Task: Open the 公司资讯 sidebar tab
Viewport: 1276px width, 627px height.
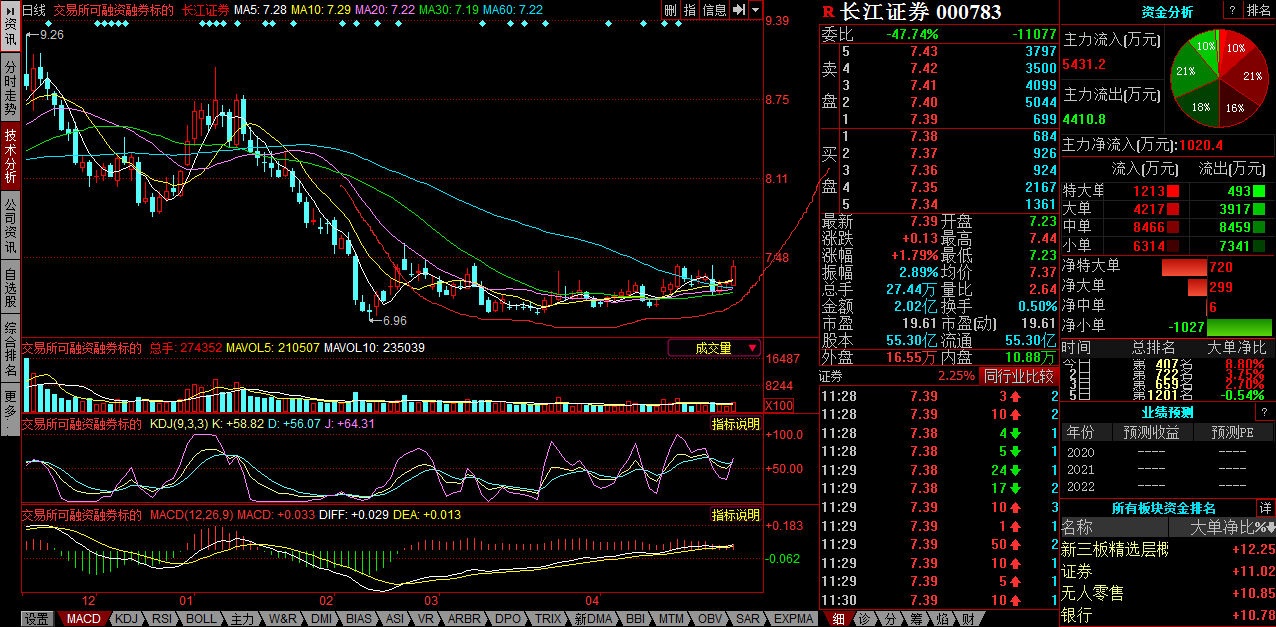Action: pyautogui.click(x=9, y=225)
